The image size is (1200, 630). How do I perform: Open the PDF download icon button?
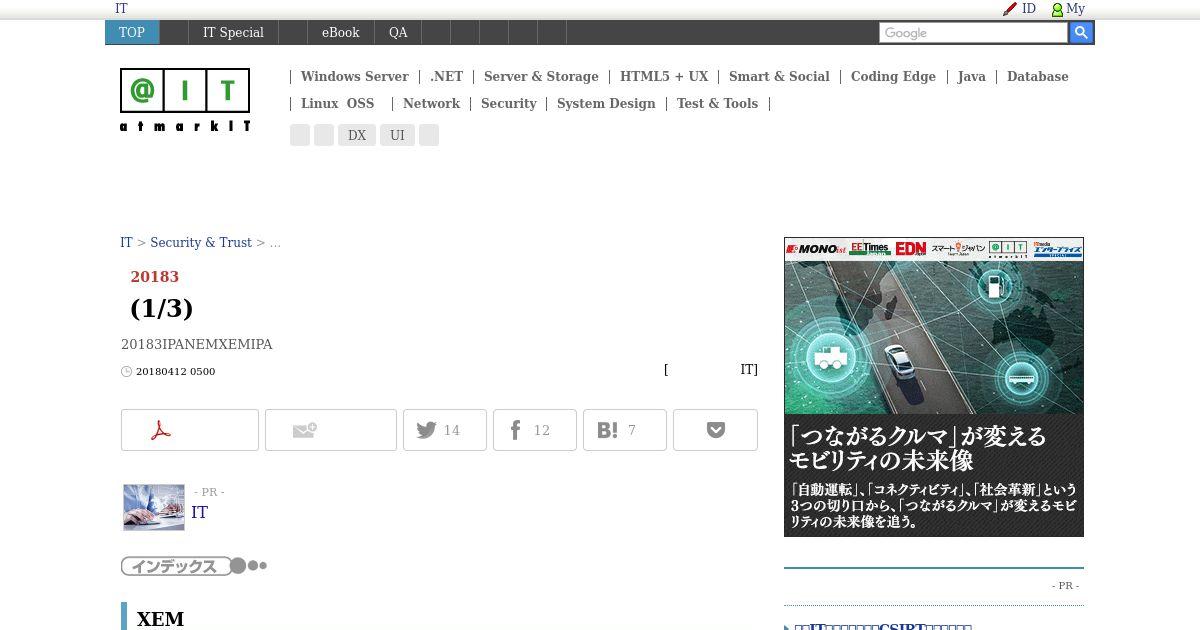click(x=190, y=430)
